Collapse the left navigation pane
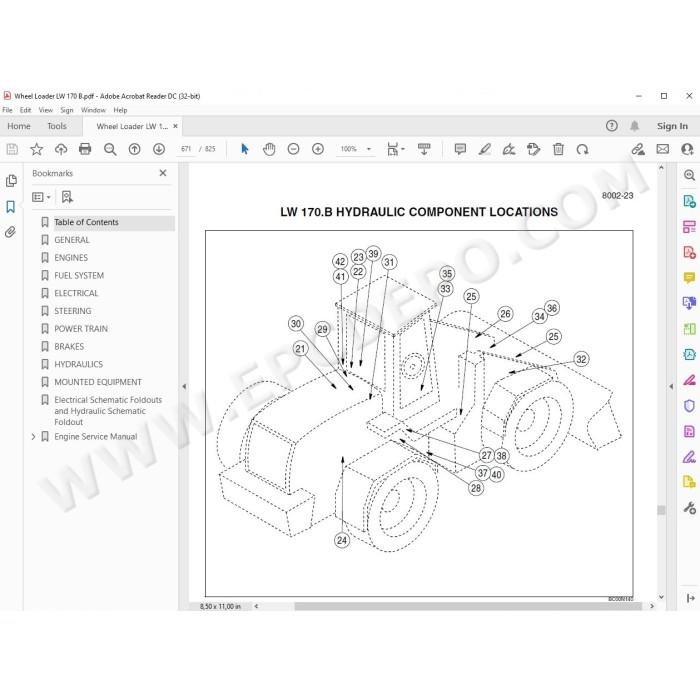This screenshot has width=700, height=700. (184, 387)
